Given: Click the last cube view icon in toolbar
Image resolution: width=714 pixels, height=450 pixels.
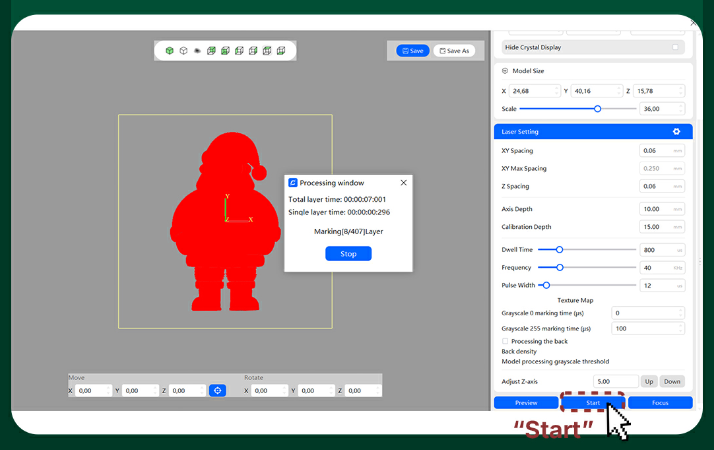Looking at the screenshot, I should pos(281,51).
